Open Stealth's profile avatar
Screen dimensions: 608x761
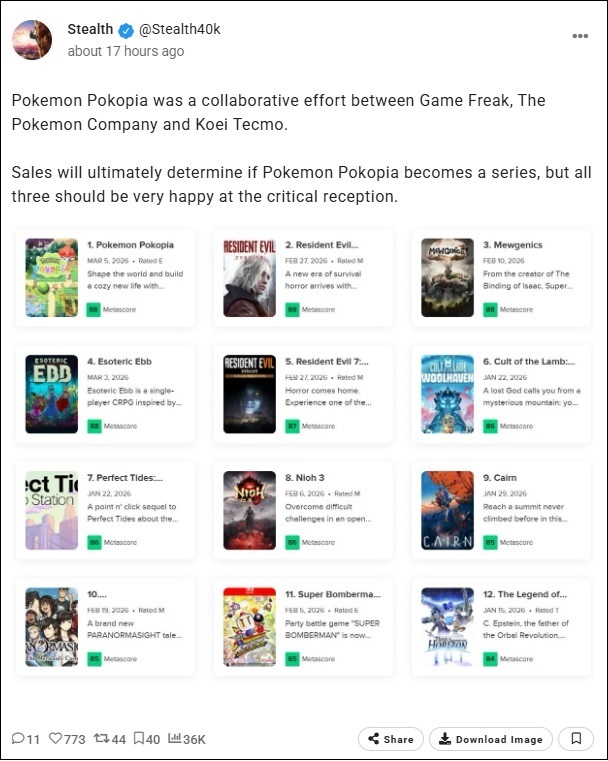32,40
